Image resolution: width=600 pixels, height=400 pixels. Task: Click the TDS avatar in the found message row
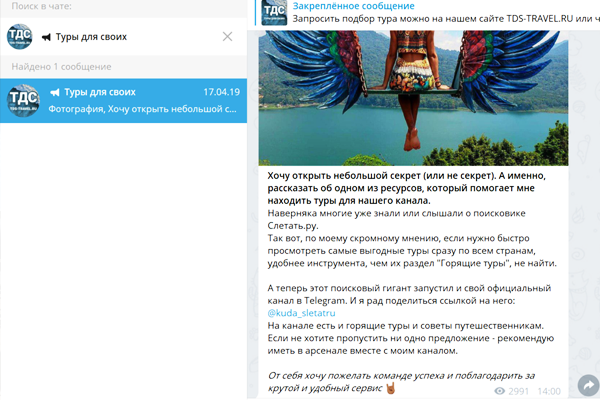click(23, 101)
